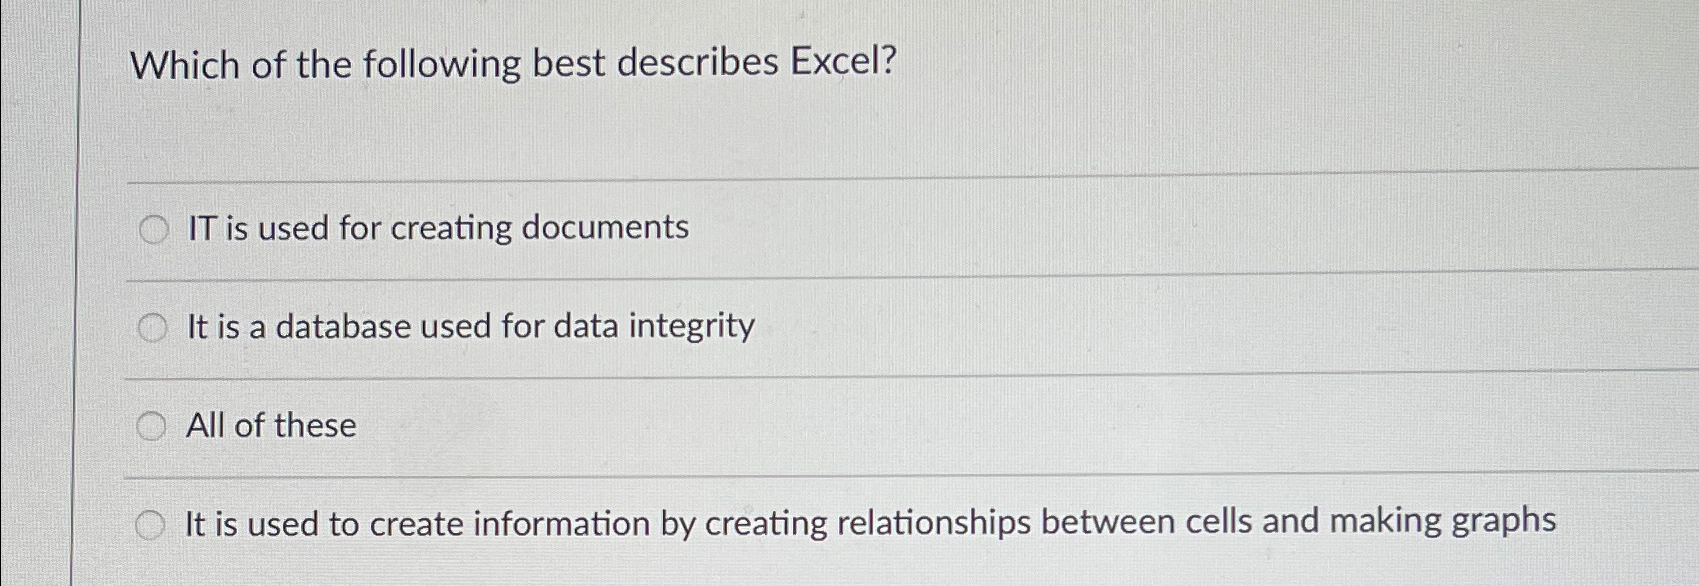Click the answer text 'IT is used for creating documents'
Image resolution: width=1699 pixels, height=586 pixels.
pyautogui.click(x=436, y=229)
